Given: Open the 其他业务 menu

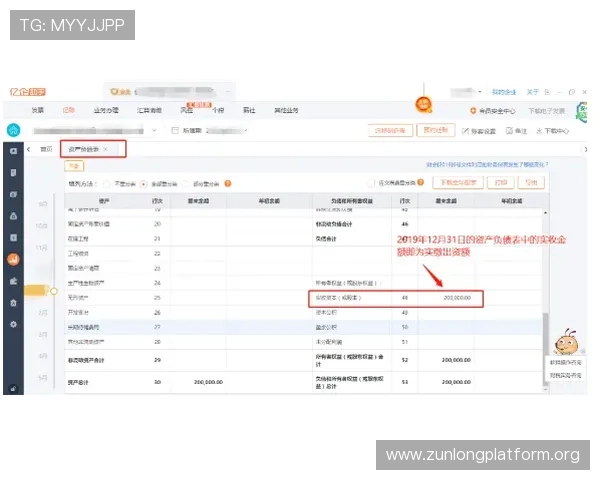Looking at the screenshot, I should click(x=286, y=110).
